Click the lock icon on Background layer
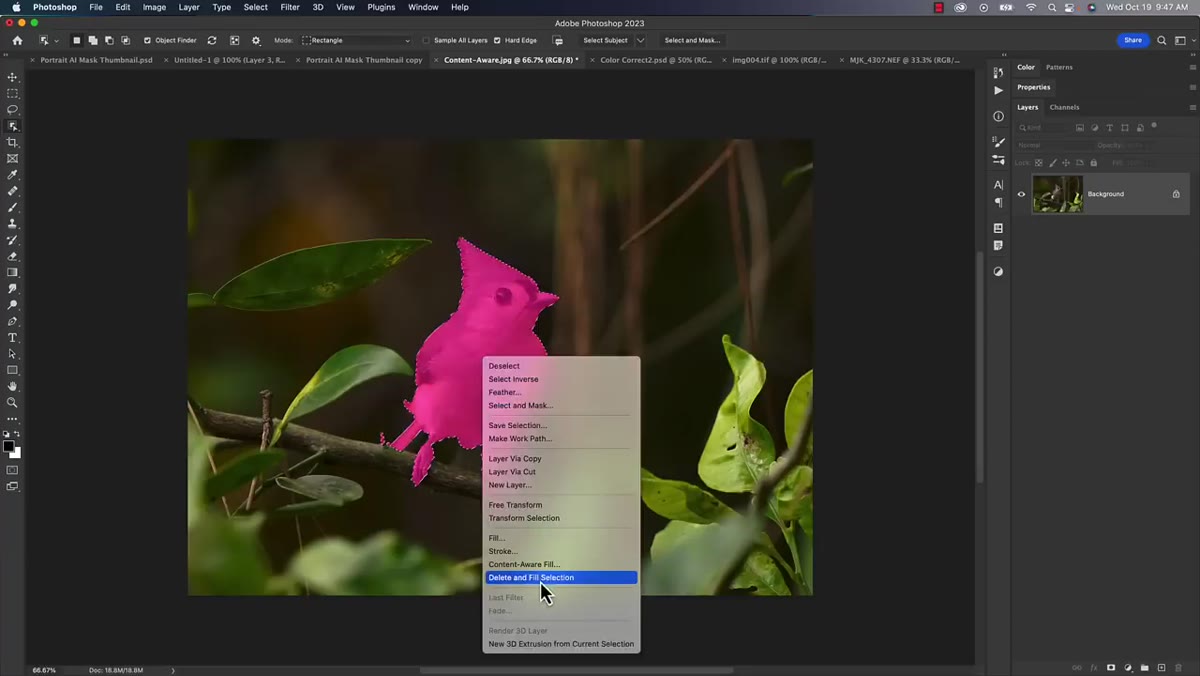Image resolution: width=1200 pixels, height=676 pixels. 1176,194
